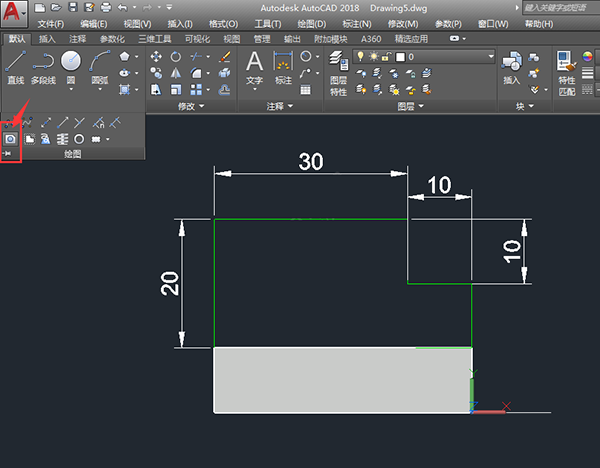Toggle the layer freeze sun icon

tap(373, 57)
